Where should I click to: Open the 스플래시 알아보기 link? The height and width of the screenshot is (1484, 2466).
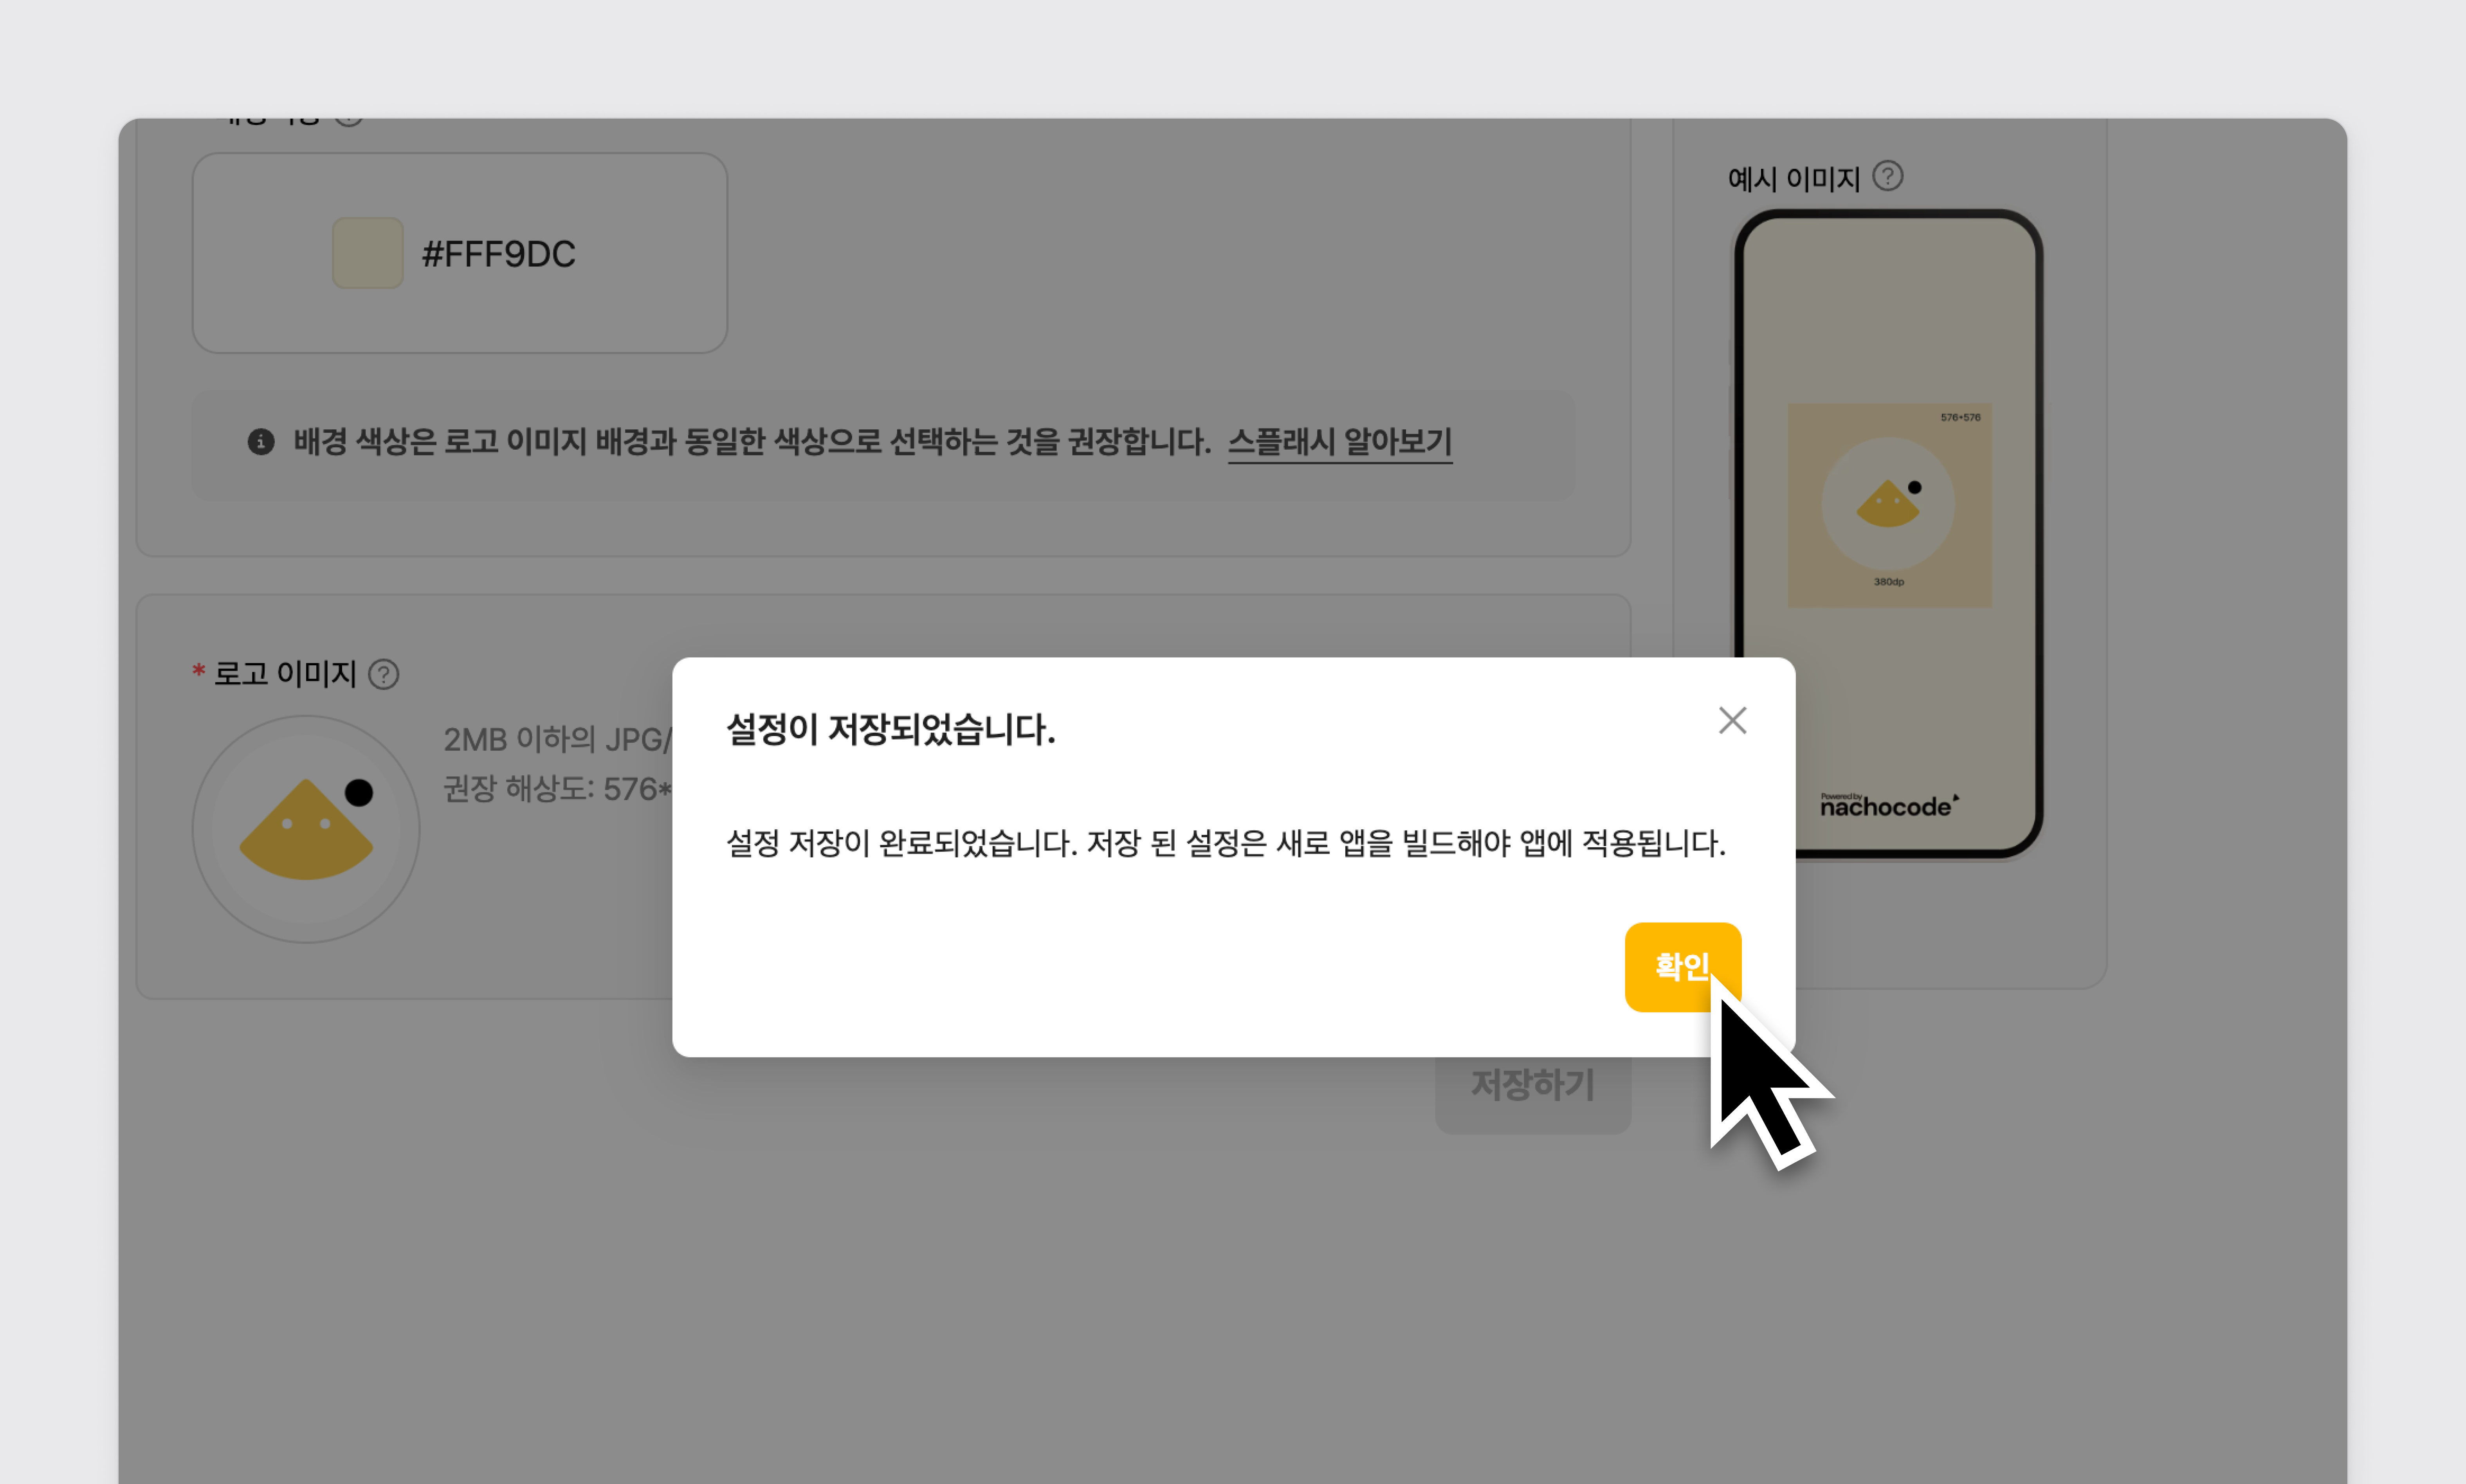pyautogui.click(x=1339, y=441)
